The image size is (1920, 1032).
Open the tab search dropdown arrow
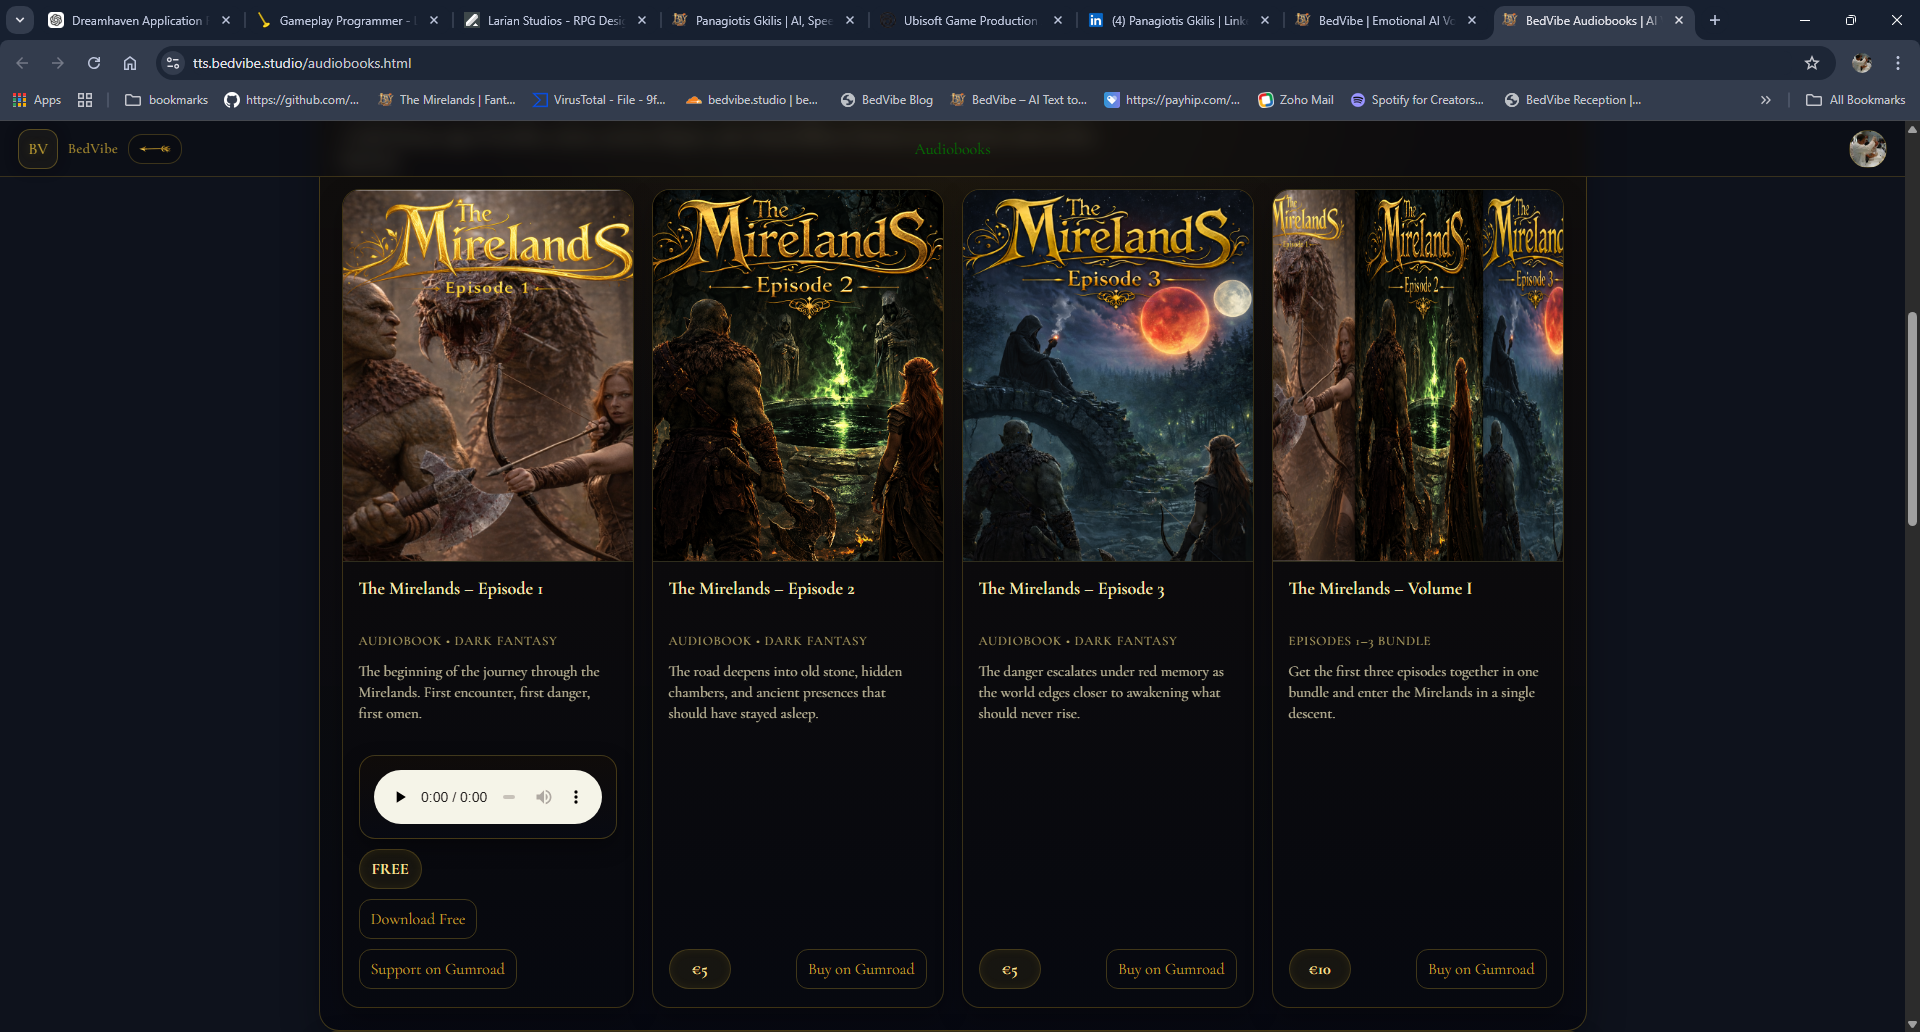(20, 20)
